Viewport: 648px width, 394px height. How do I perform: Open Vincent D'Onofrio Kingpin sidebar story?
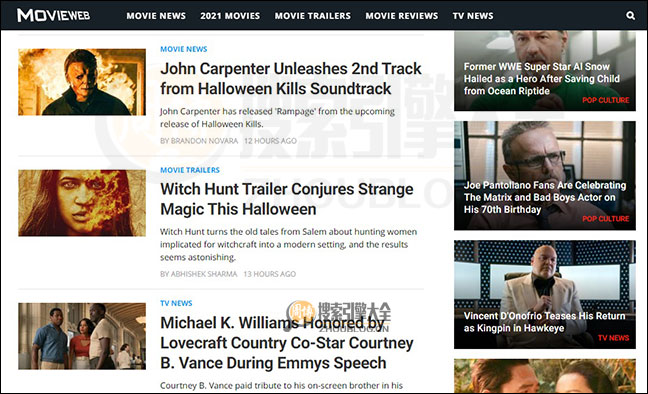point(545,294)
